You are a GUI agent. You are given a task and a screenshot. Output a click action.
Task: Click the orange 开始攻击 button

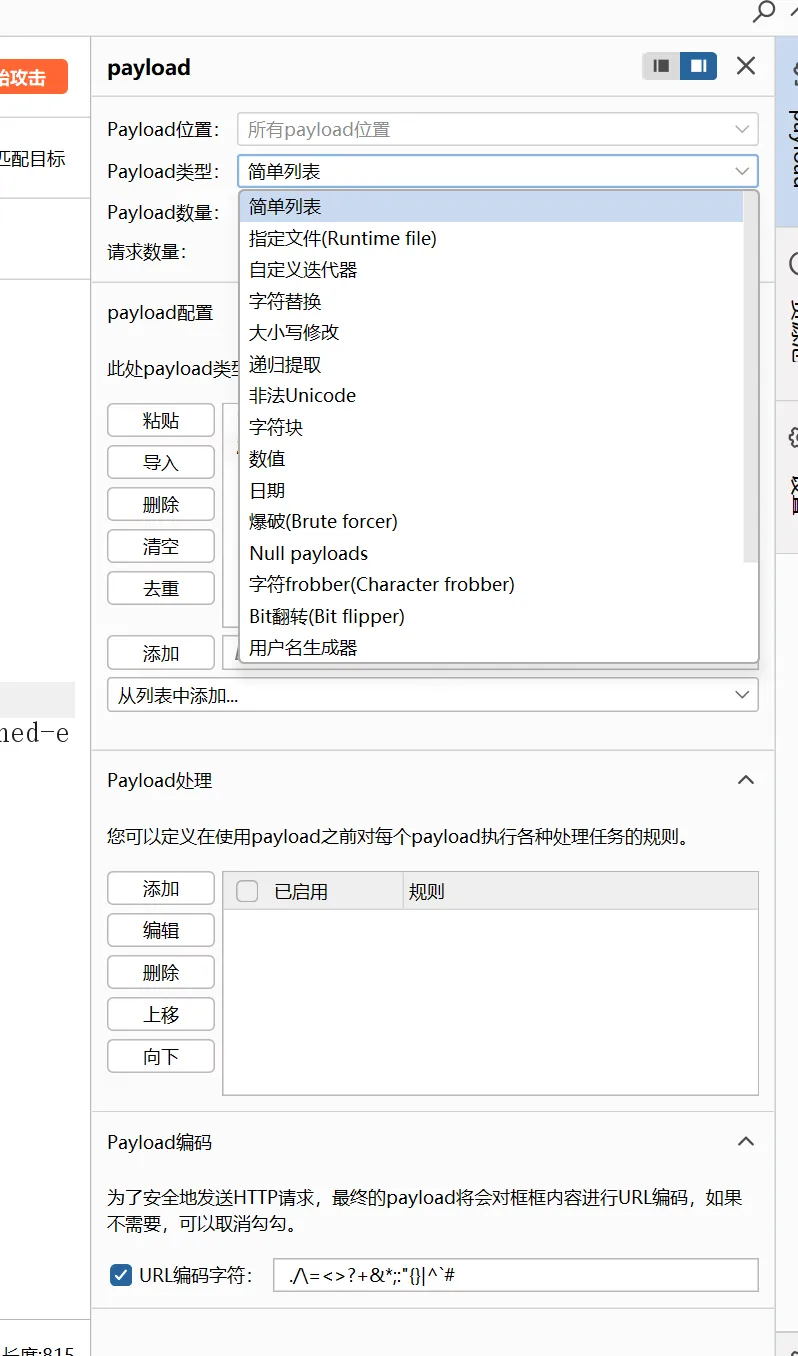point(30,77)
